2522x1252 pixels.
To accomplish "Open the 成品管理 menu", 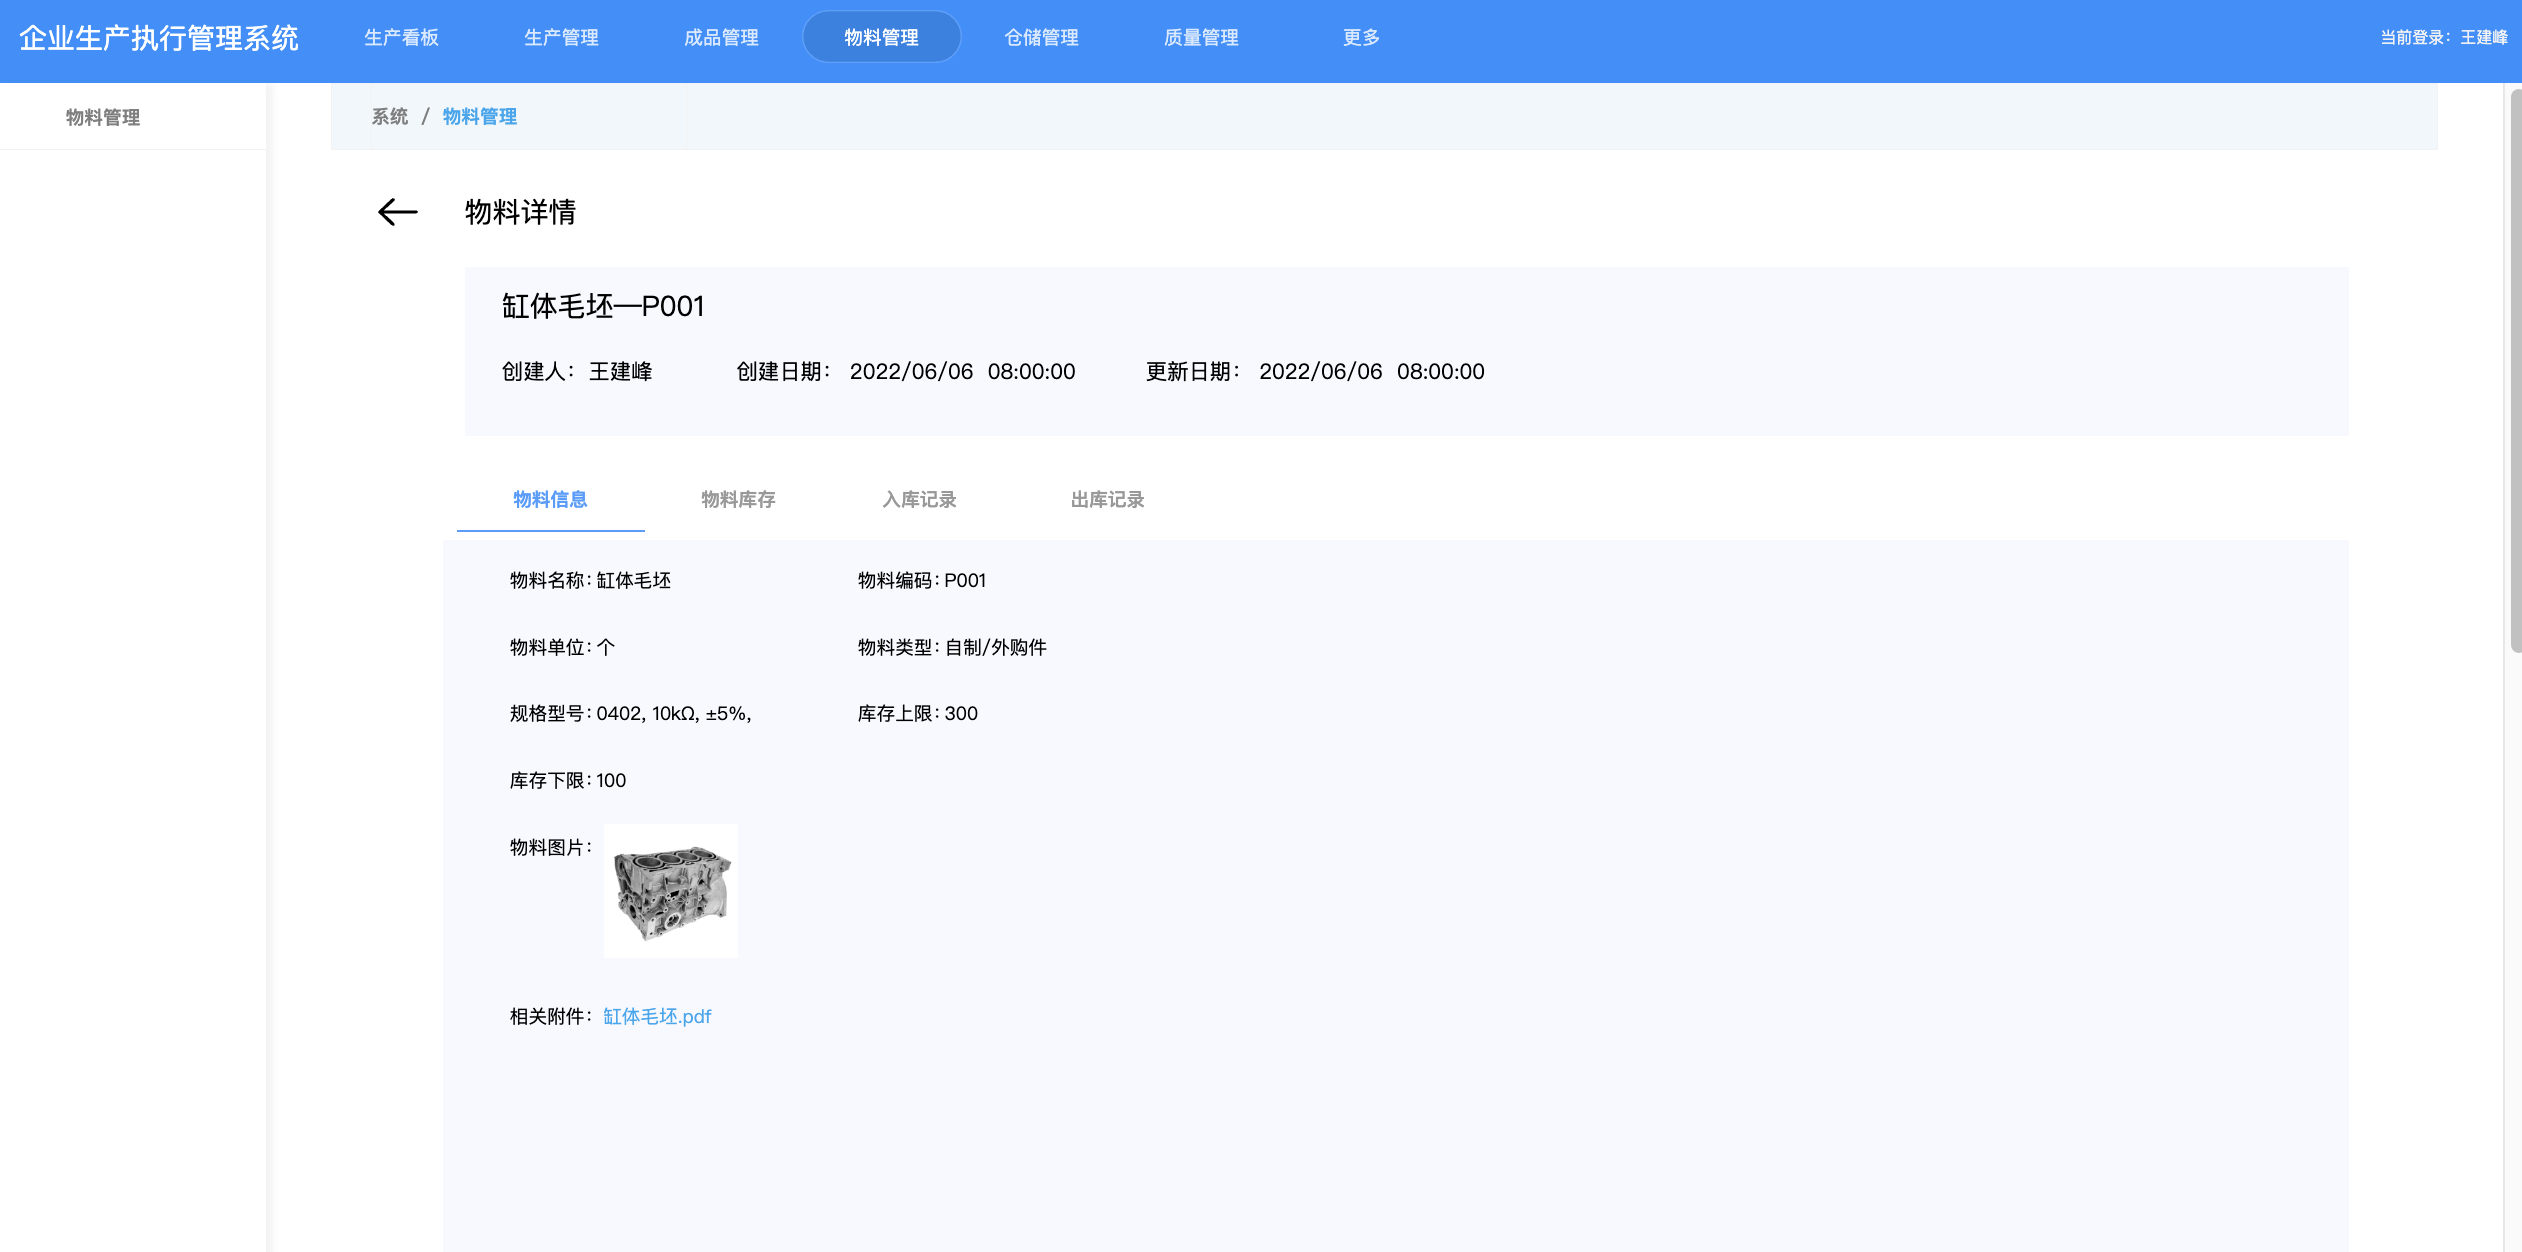I will (721, 38).
